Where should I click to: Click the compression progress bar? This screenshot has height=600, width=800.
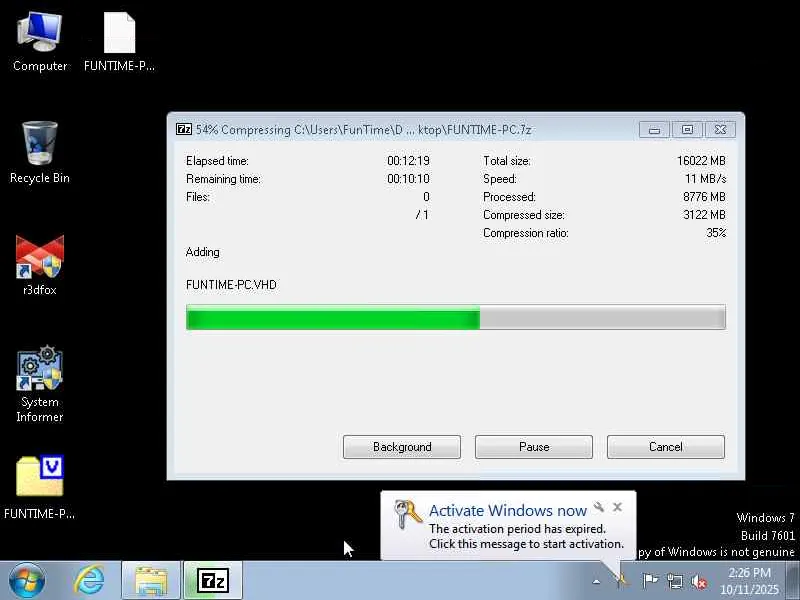[456, 317]
